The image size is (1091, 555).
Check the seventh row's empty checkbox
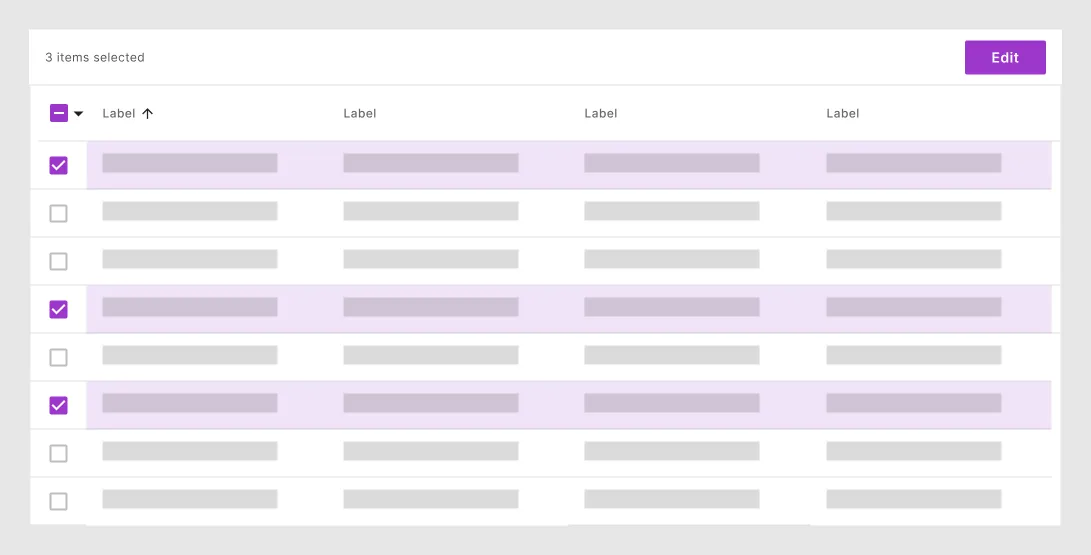click(x=58, y=453)
